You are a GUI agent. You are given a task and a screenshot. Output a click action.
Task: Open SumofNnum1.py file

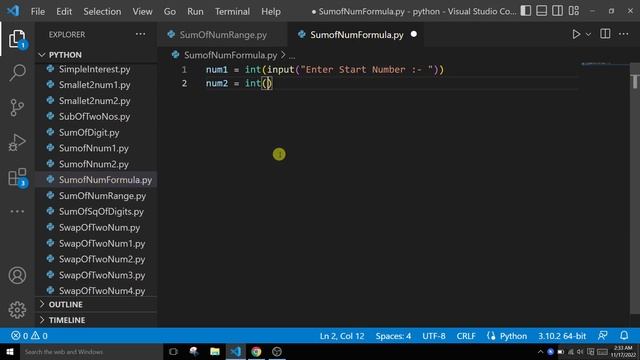coord(93,148)
